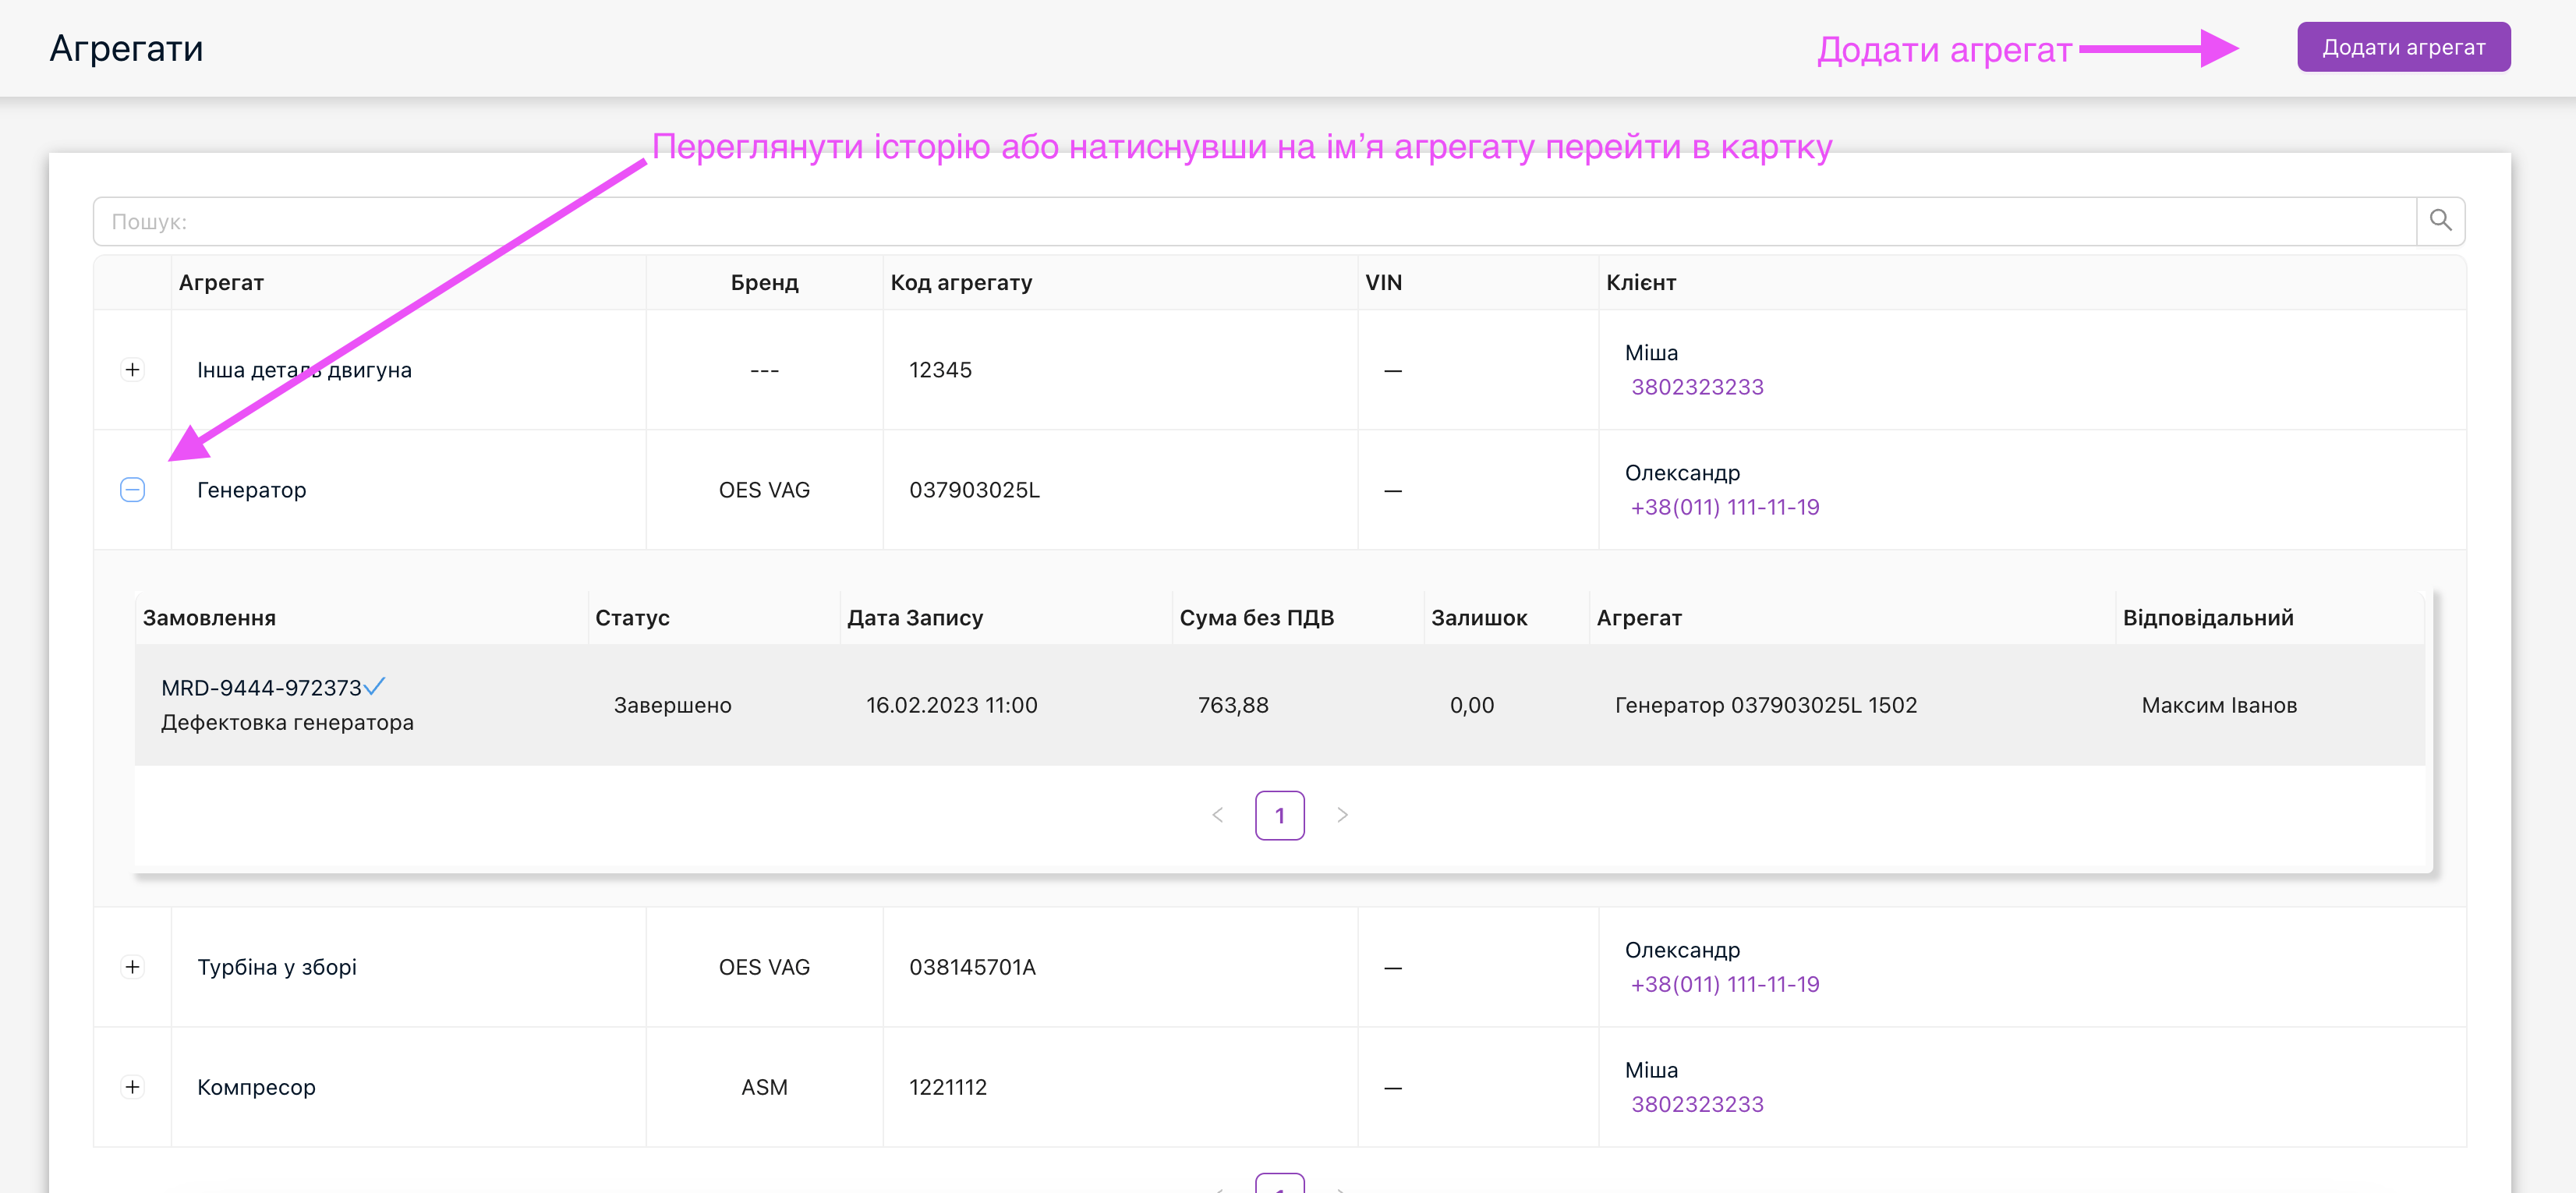This screenshot has width=2576, height=1193.
Task: Select page 1 in order history pagination
Action: pos(1279,815)
